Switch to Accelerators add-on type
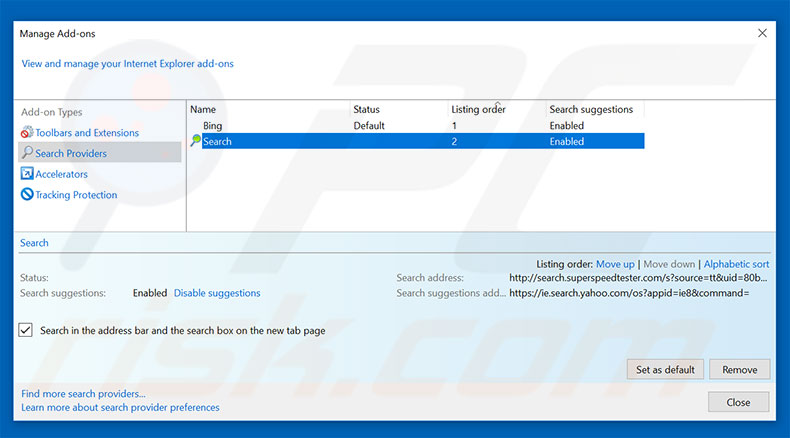Image resolution: width=790 pixels, height=438 pixels. 61,174
